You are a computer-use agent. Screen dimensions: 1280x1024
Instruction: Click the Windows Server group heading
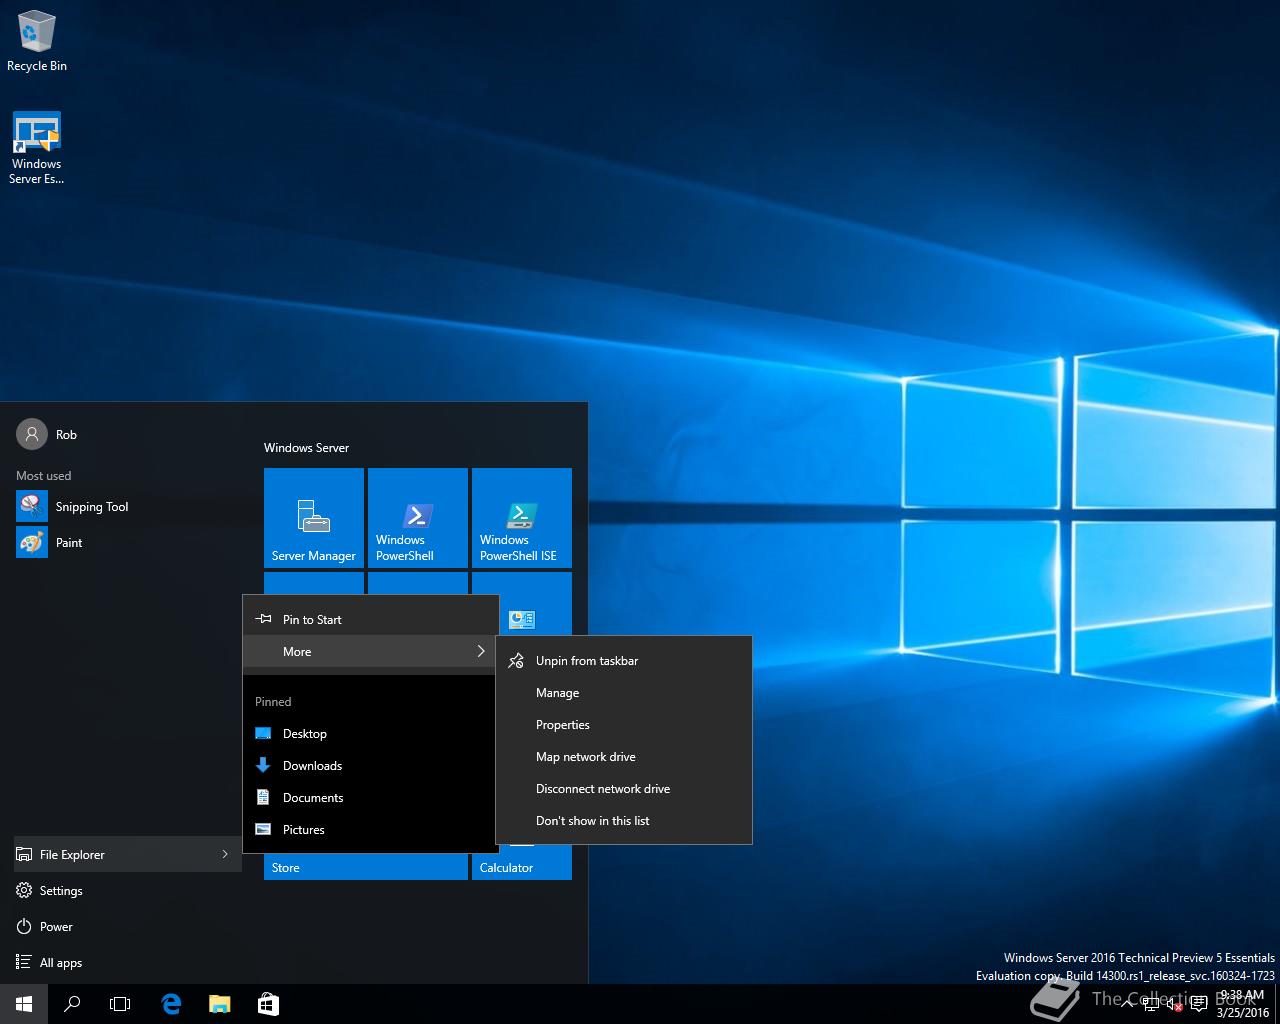(306, 447)
